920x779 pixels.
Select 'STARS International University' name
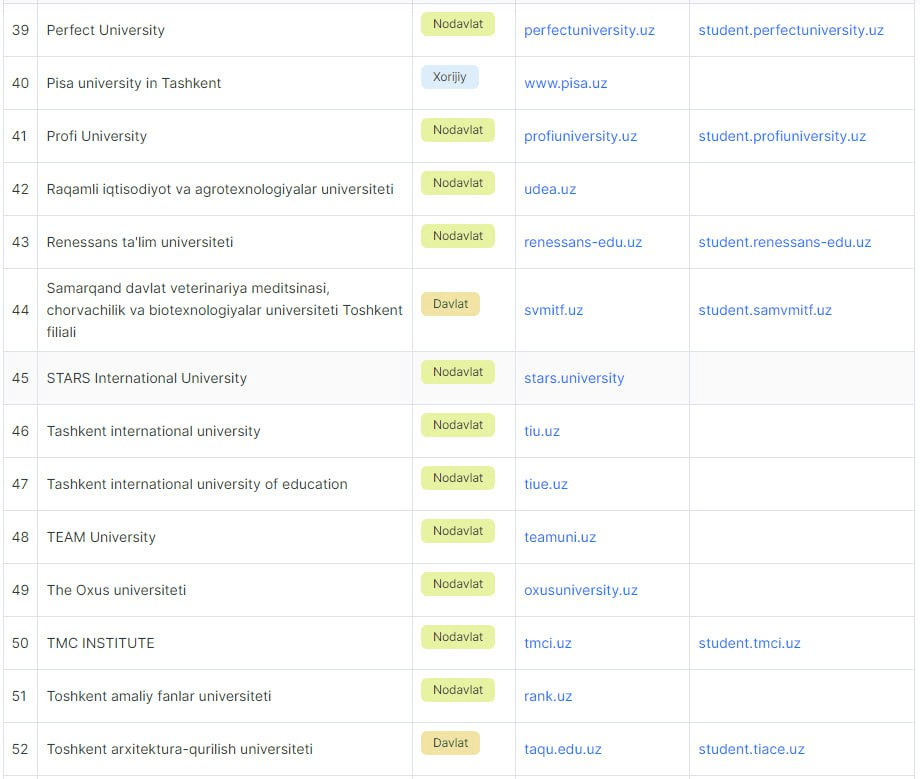[x=147, y=378]
